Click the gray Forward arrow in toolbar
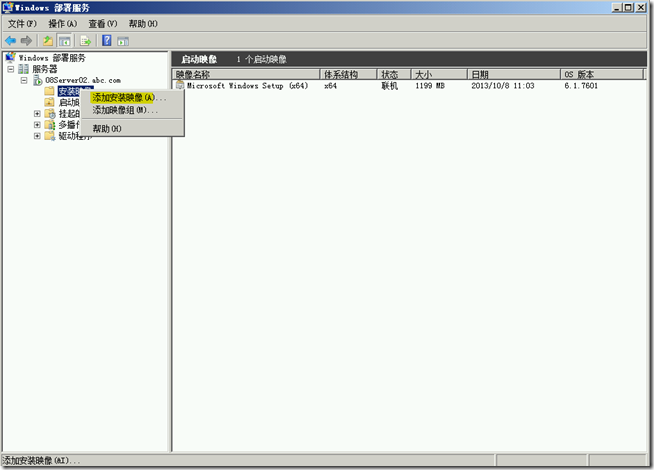Image resolution: width=654 pixels, height=470 pixels. point(26,41)
